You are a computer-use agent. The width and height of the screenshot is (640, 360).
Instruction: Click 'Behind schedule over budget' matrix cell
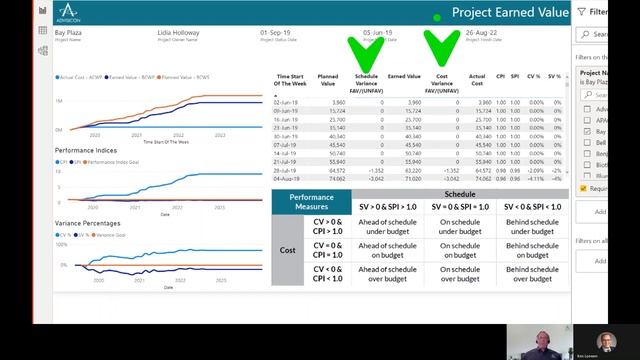point(532,274)
